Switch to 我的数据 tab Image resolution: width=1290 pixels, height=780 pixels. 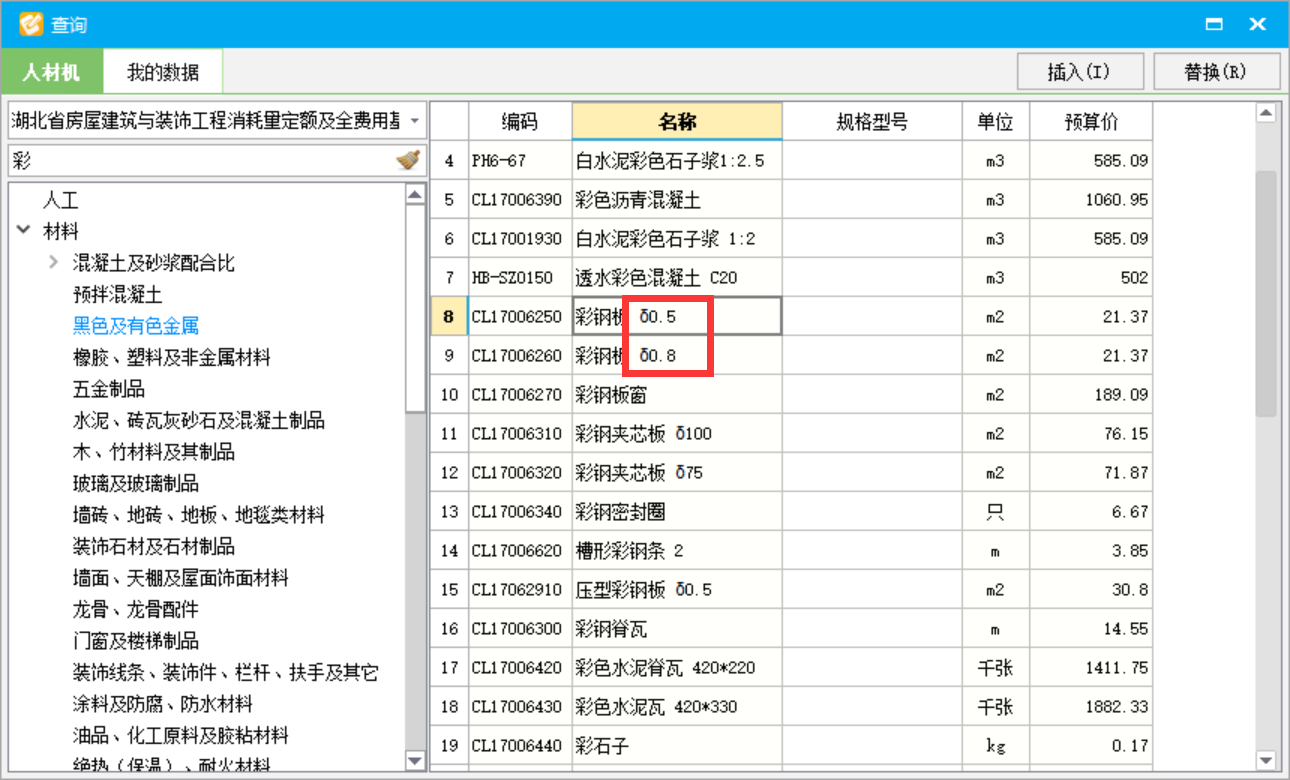click(x=163, y=72)
